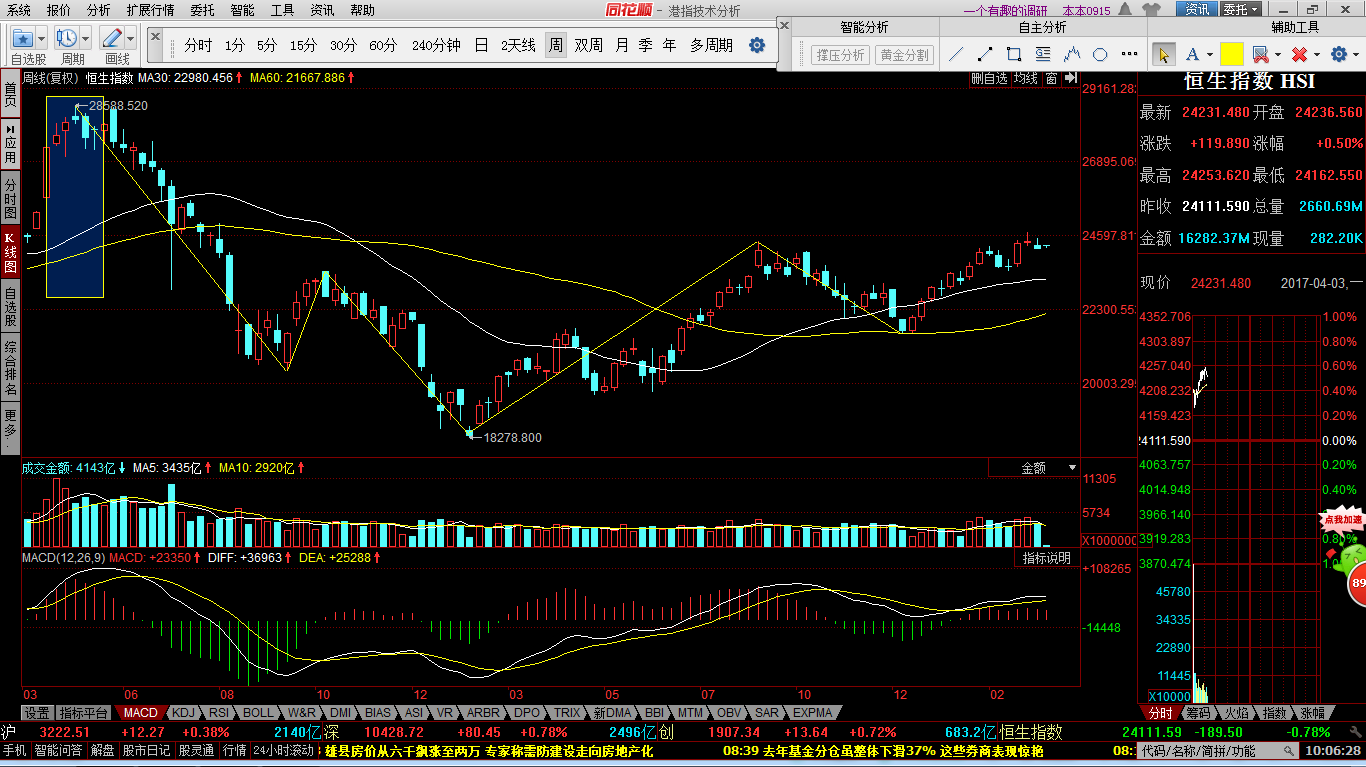
Task: Click the 删自选 button
Action: (x=989, y=77)
